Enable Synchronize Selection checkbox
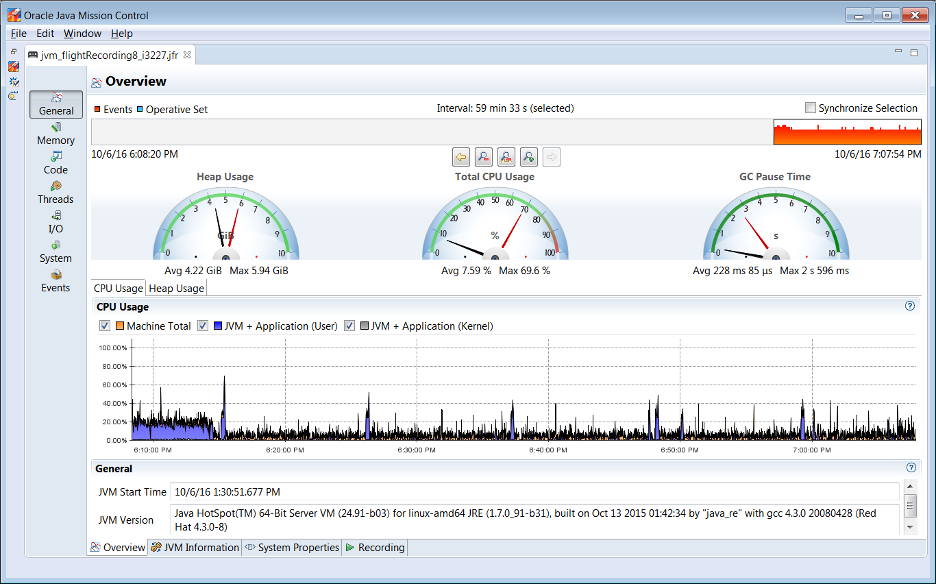936x584 pixels. click(x=810, y=108)
